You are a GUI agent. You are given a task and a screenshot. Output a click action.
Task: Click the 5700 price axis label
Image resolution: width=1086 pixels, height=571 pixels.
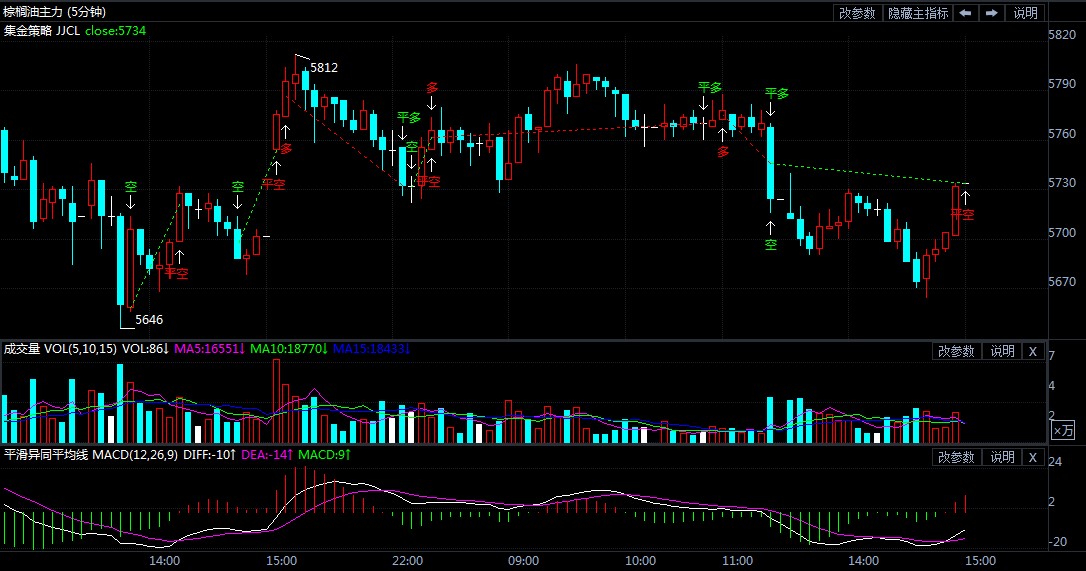tap(1062, 232)
